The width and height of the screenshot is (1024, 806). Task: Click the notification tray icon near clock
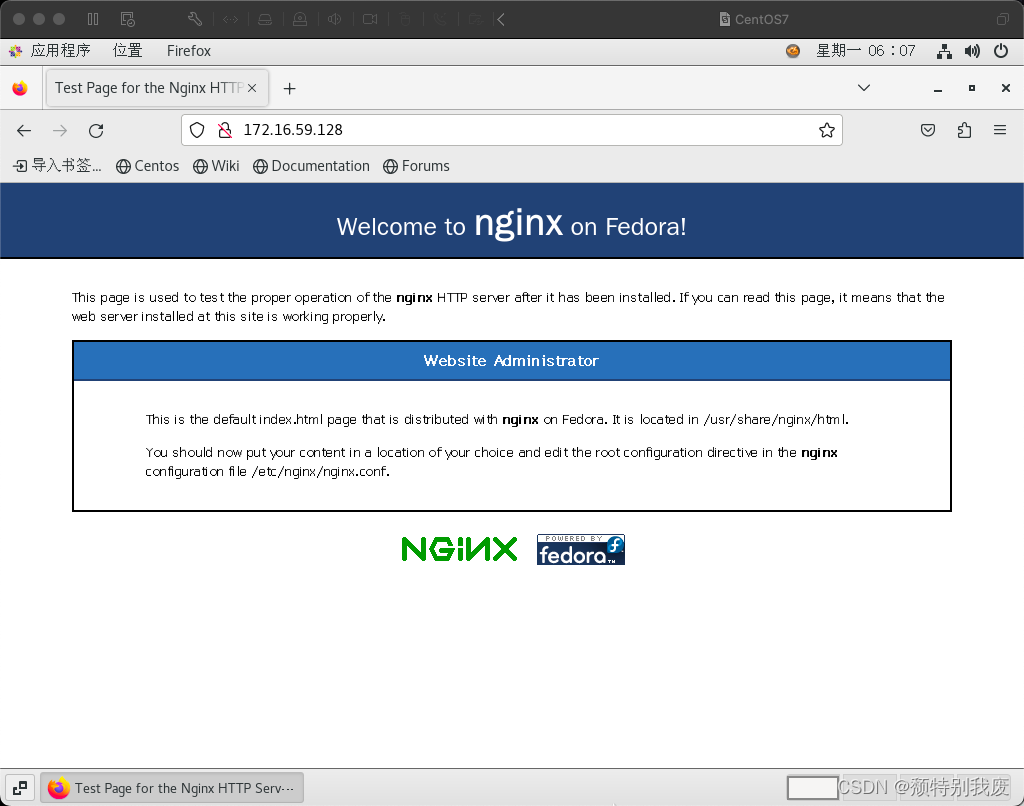pos(793,50)
